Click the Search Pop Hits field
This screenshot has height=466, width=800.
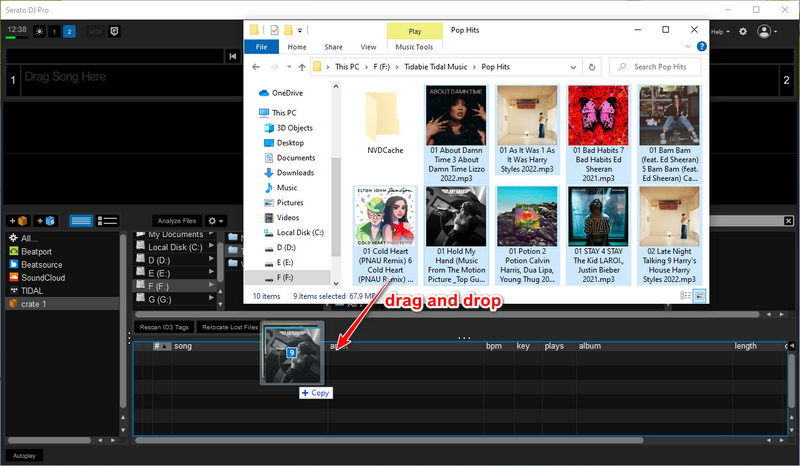point(655,67)
